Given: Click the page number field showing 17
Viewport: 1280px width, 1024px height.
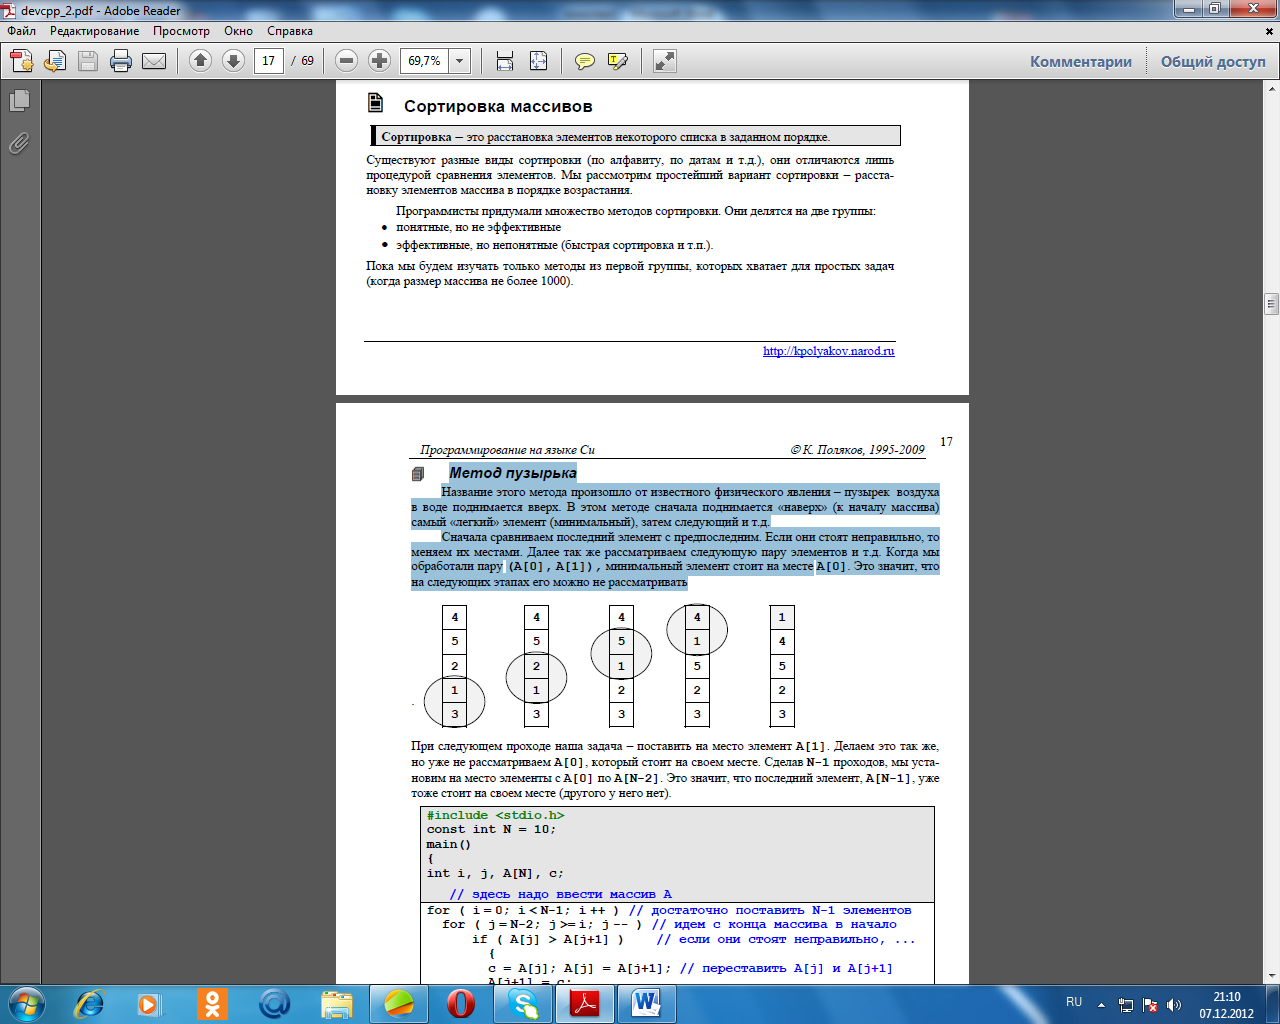Looking at the screenshot, I should click(268, 61).
